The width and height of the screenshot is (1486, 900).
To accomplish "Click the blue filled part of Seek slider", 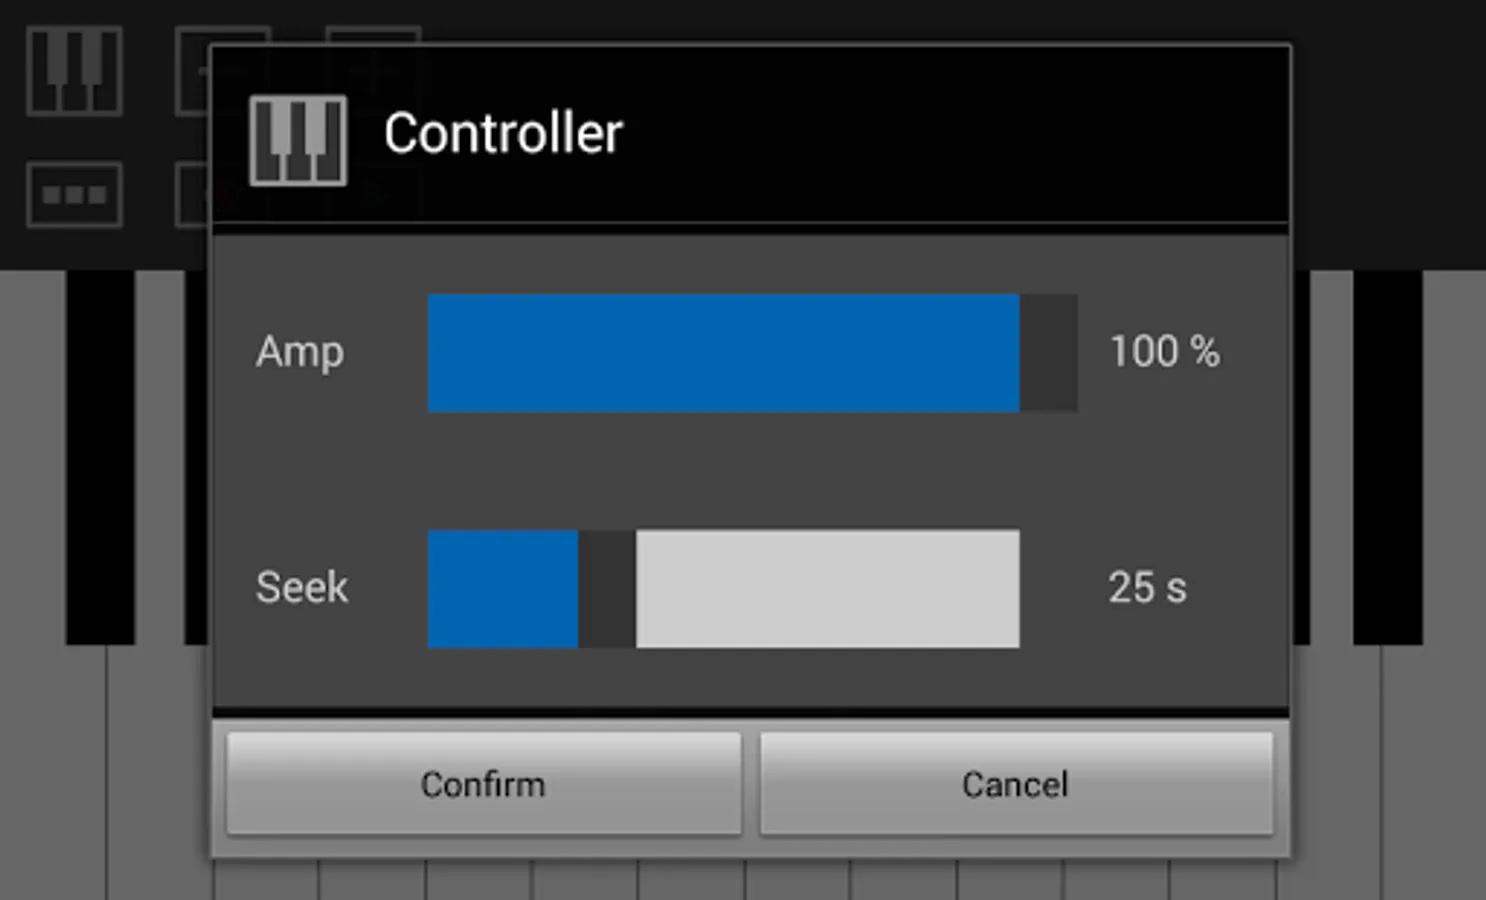I will tap(503, 588).
